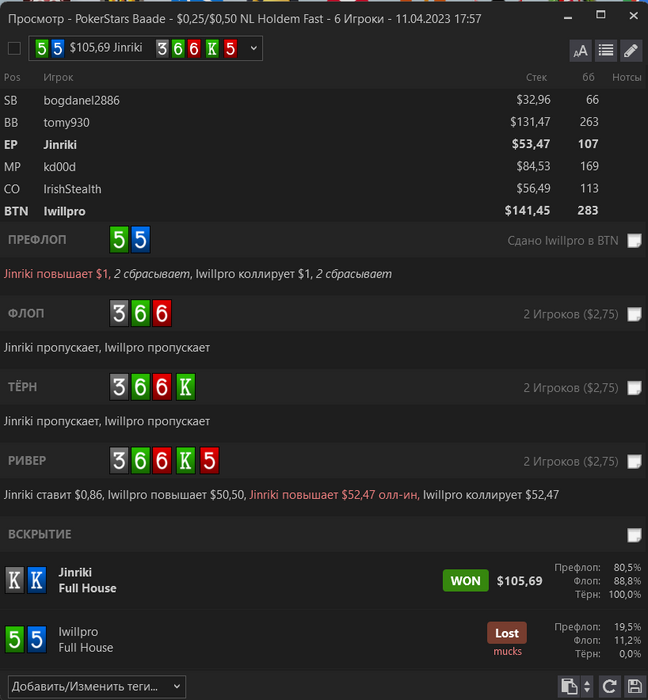The image size is (648, 700).
Task: Select player IrishStealth row
Action: pyautogui.click(x=324, y=189)
